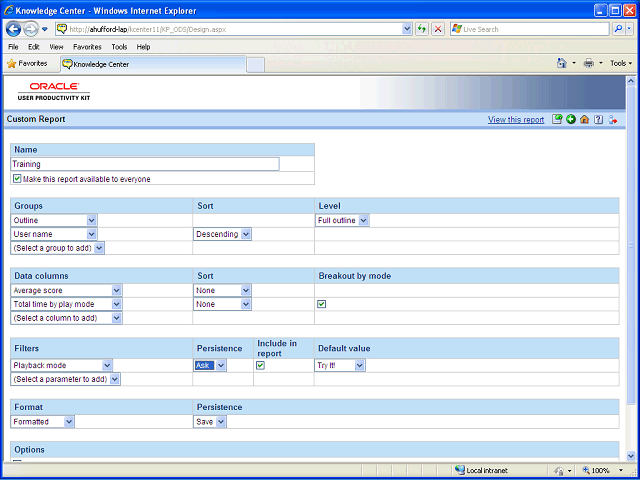Open the Print button dropdown arrow

(601, 63)
